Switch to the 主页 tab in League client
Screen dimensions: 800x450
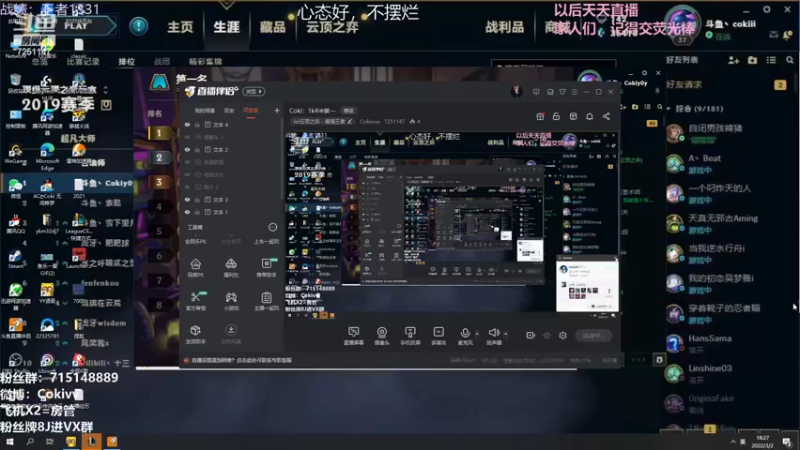tap(180, 27)
